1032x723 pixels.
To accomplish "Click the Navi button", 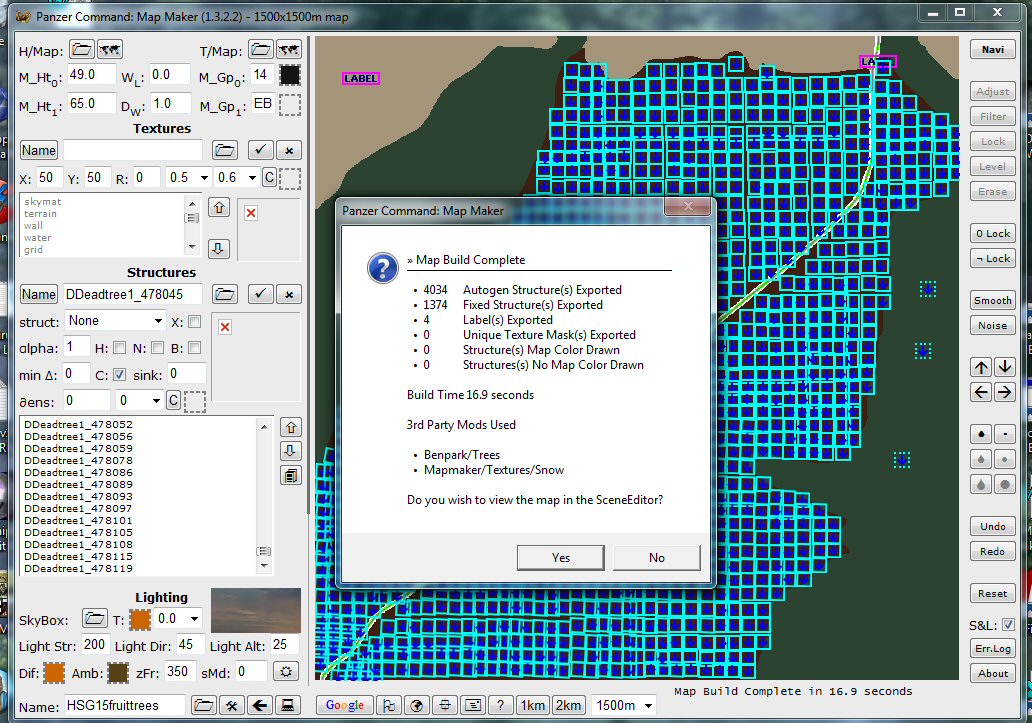I will [x=993, y=49].
